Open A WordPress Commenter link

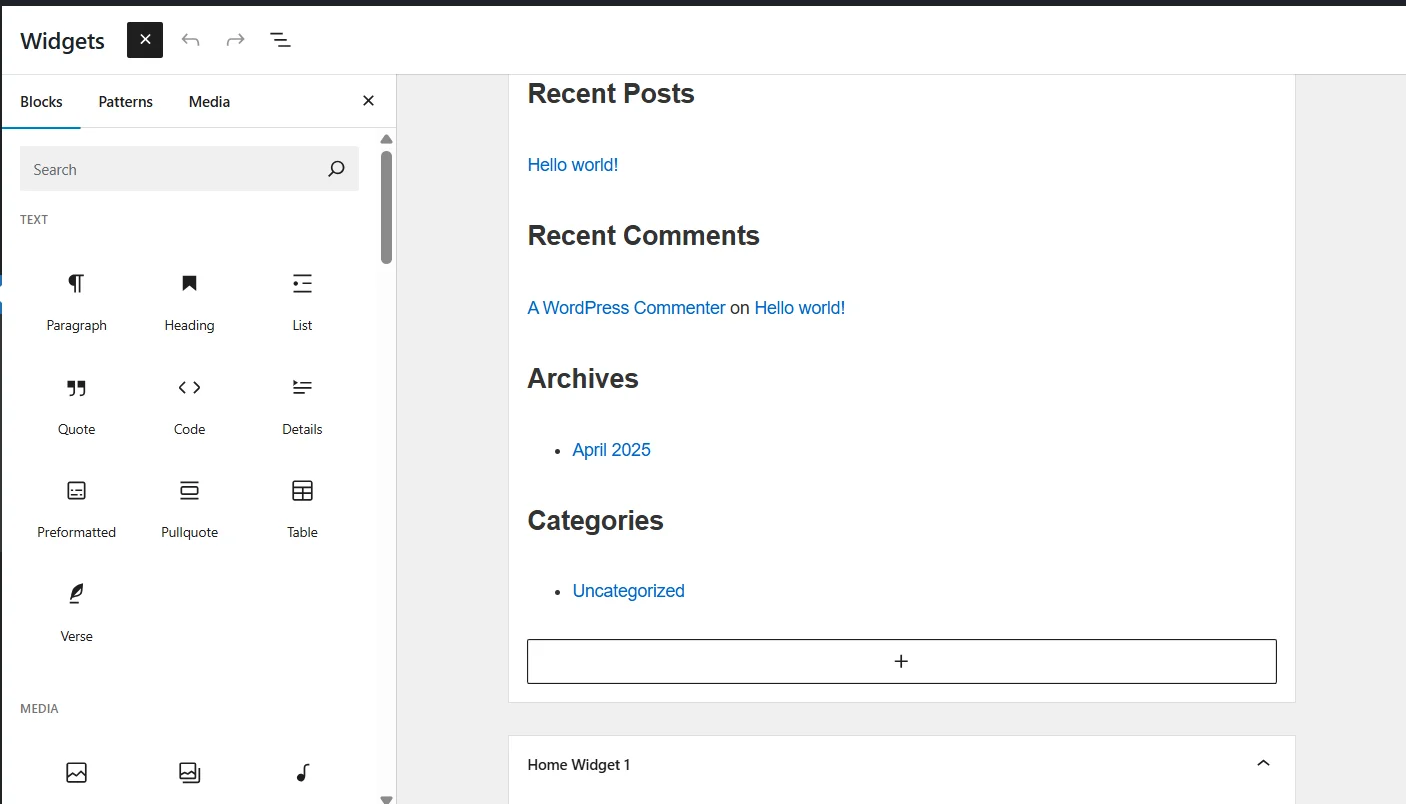click(x=626, y=308)
